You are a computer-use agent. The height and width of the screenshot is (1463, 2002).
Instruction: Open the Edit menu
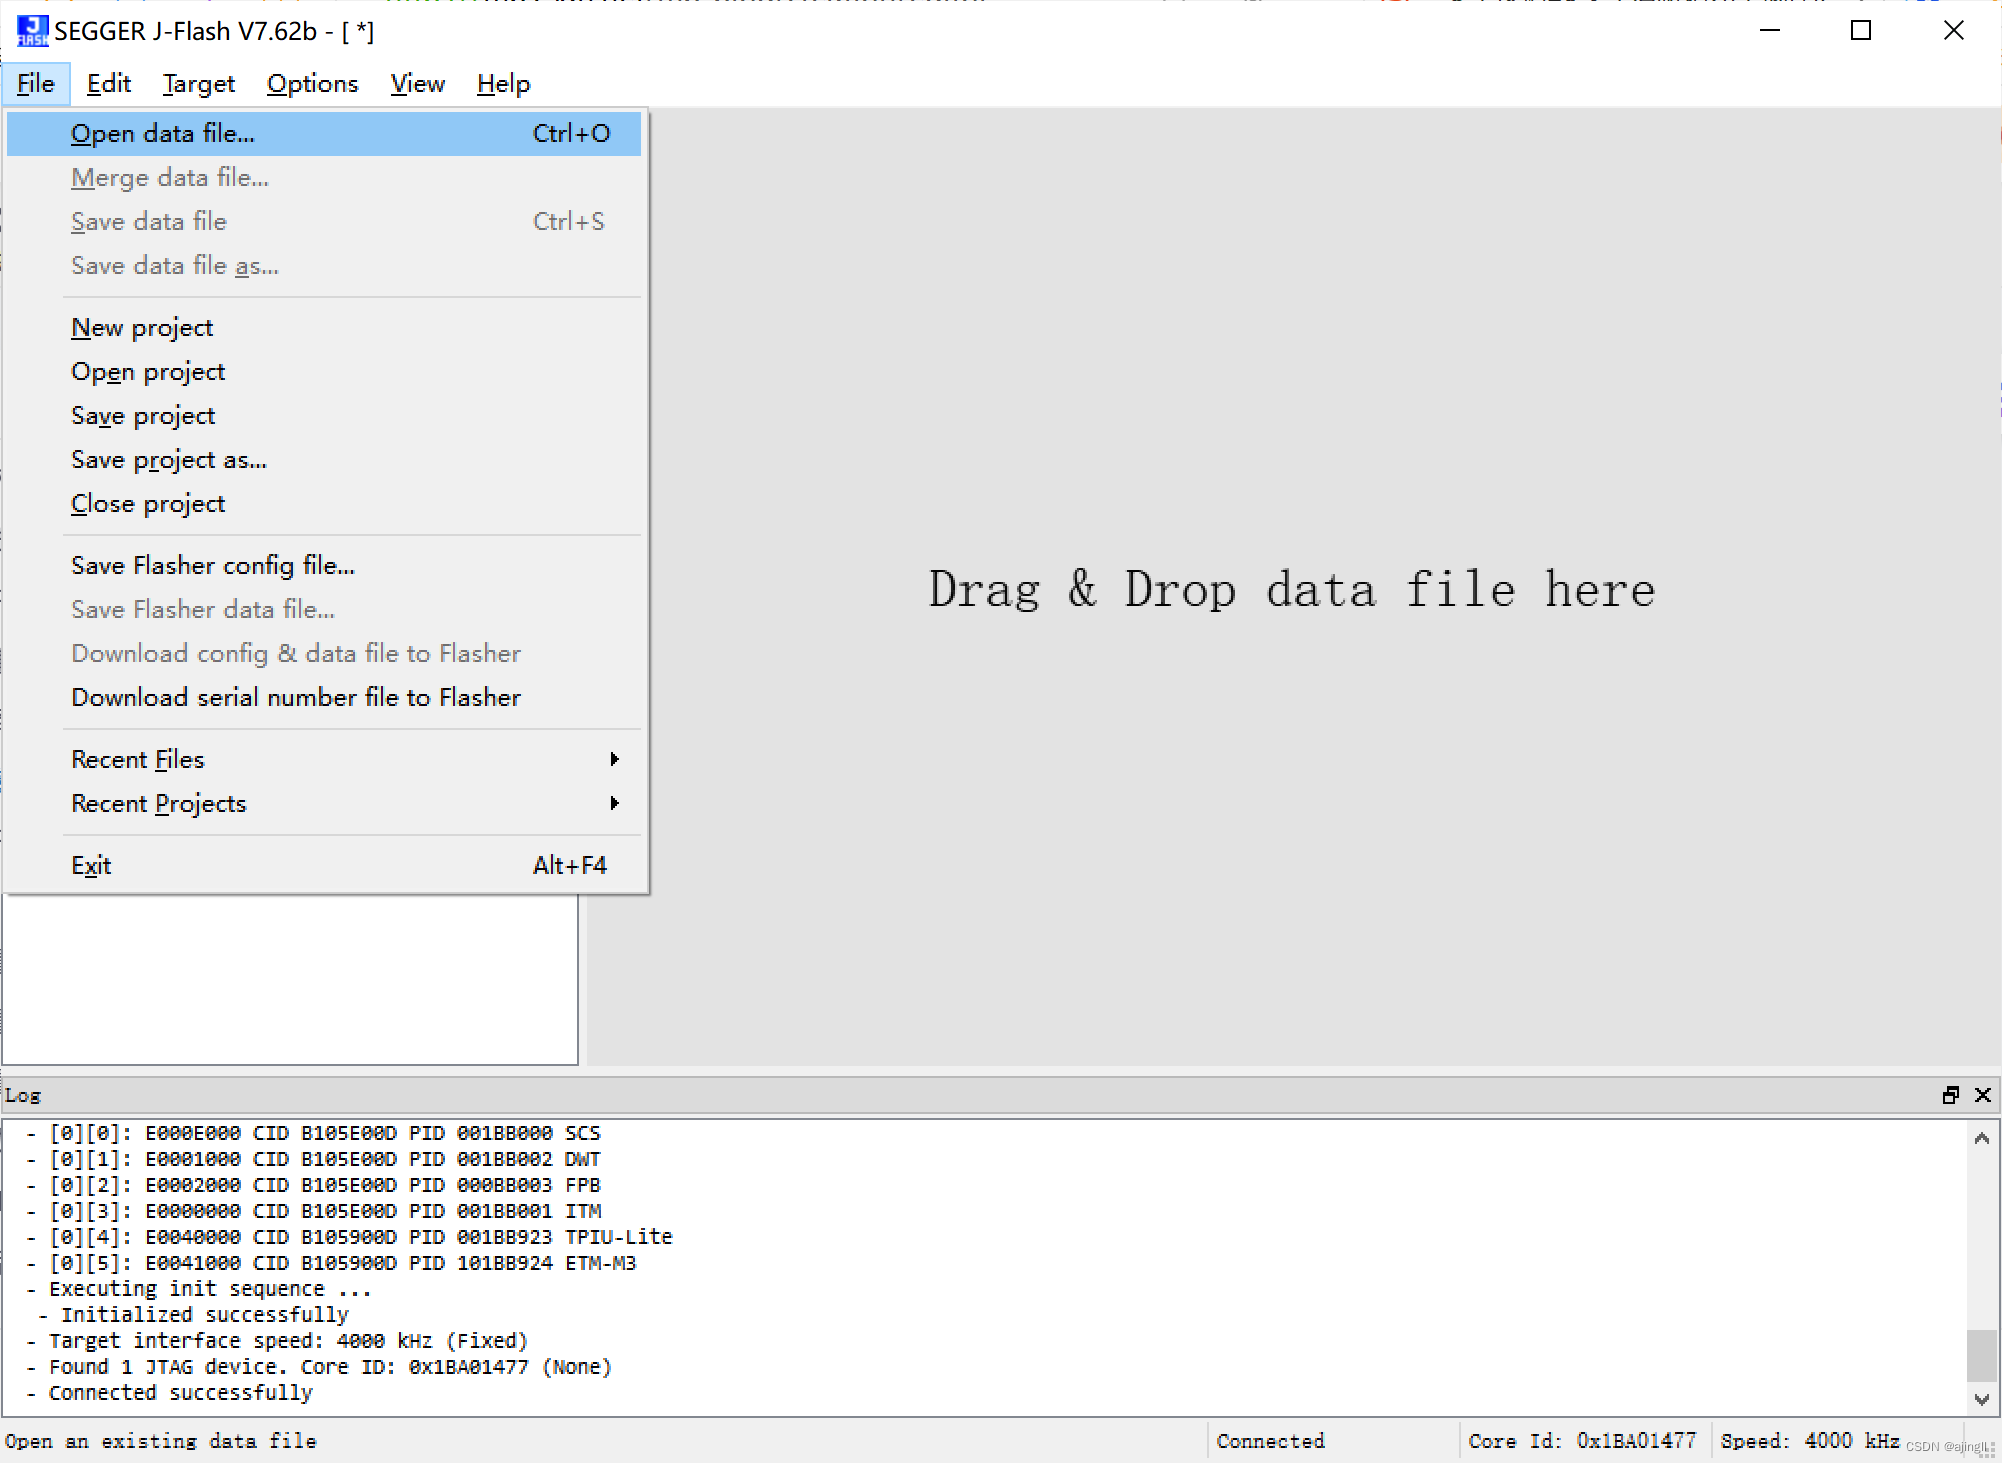(x=108, y=84)
